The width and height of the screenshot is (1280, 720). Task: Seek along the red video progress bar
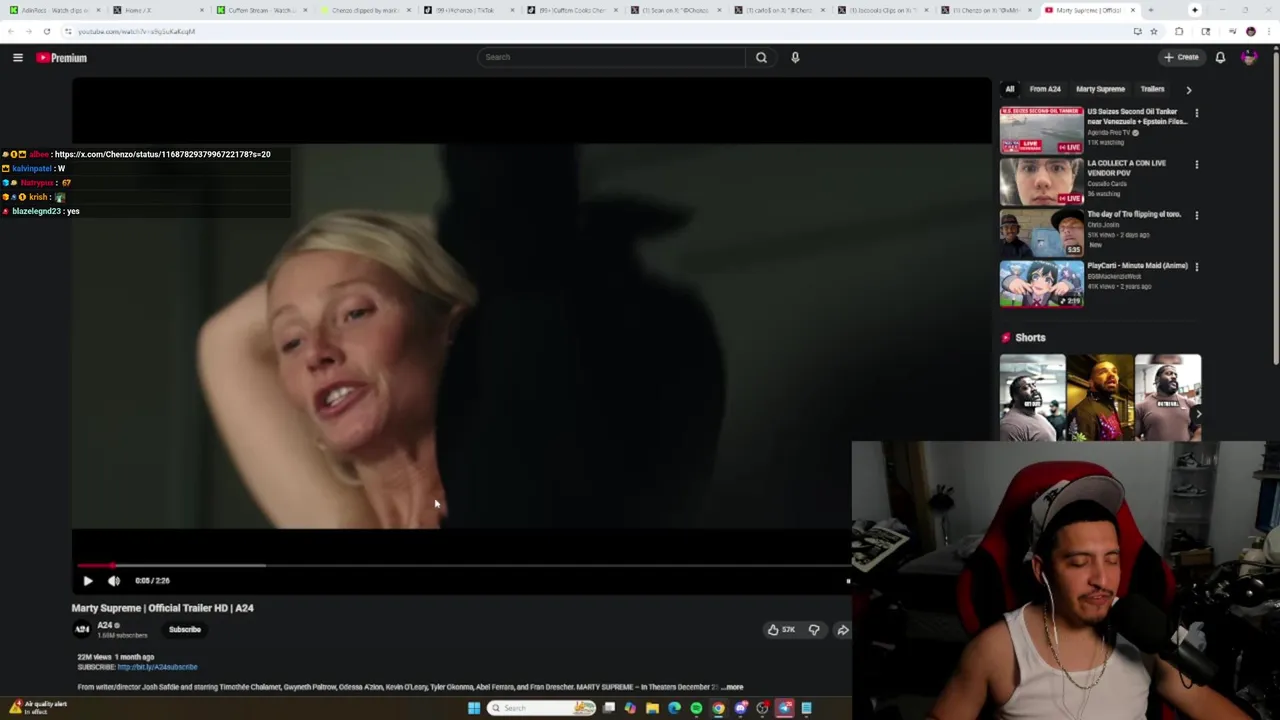[464, 566]
